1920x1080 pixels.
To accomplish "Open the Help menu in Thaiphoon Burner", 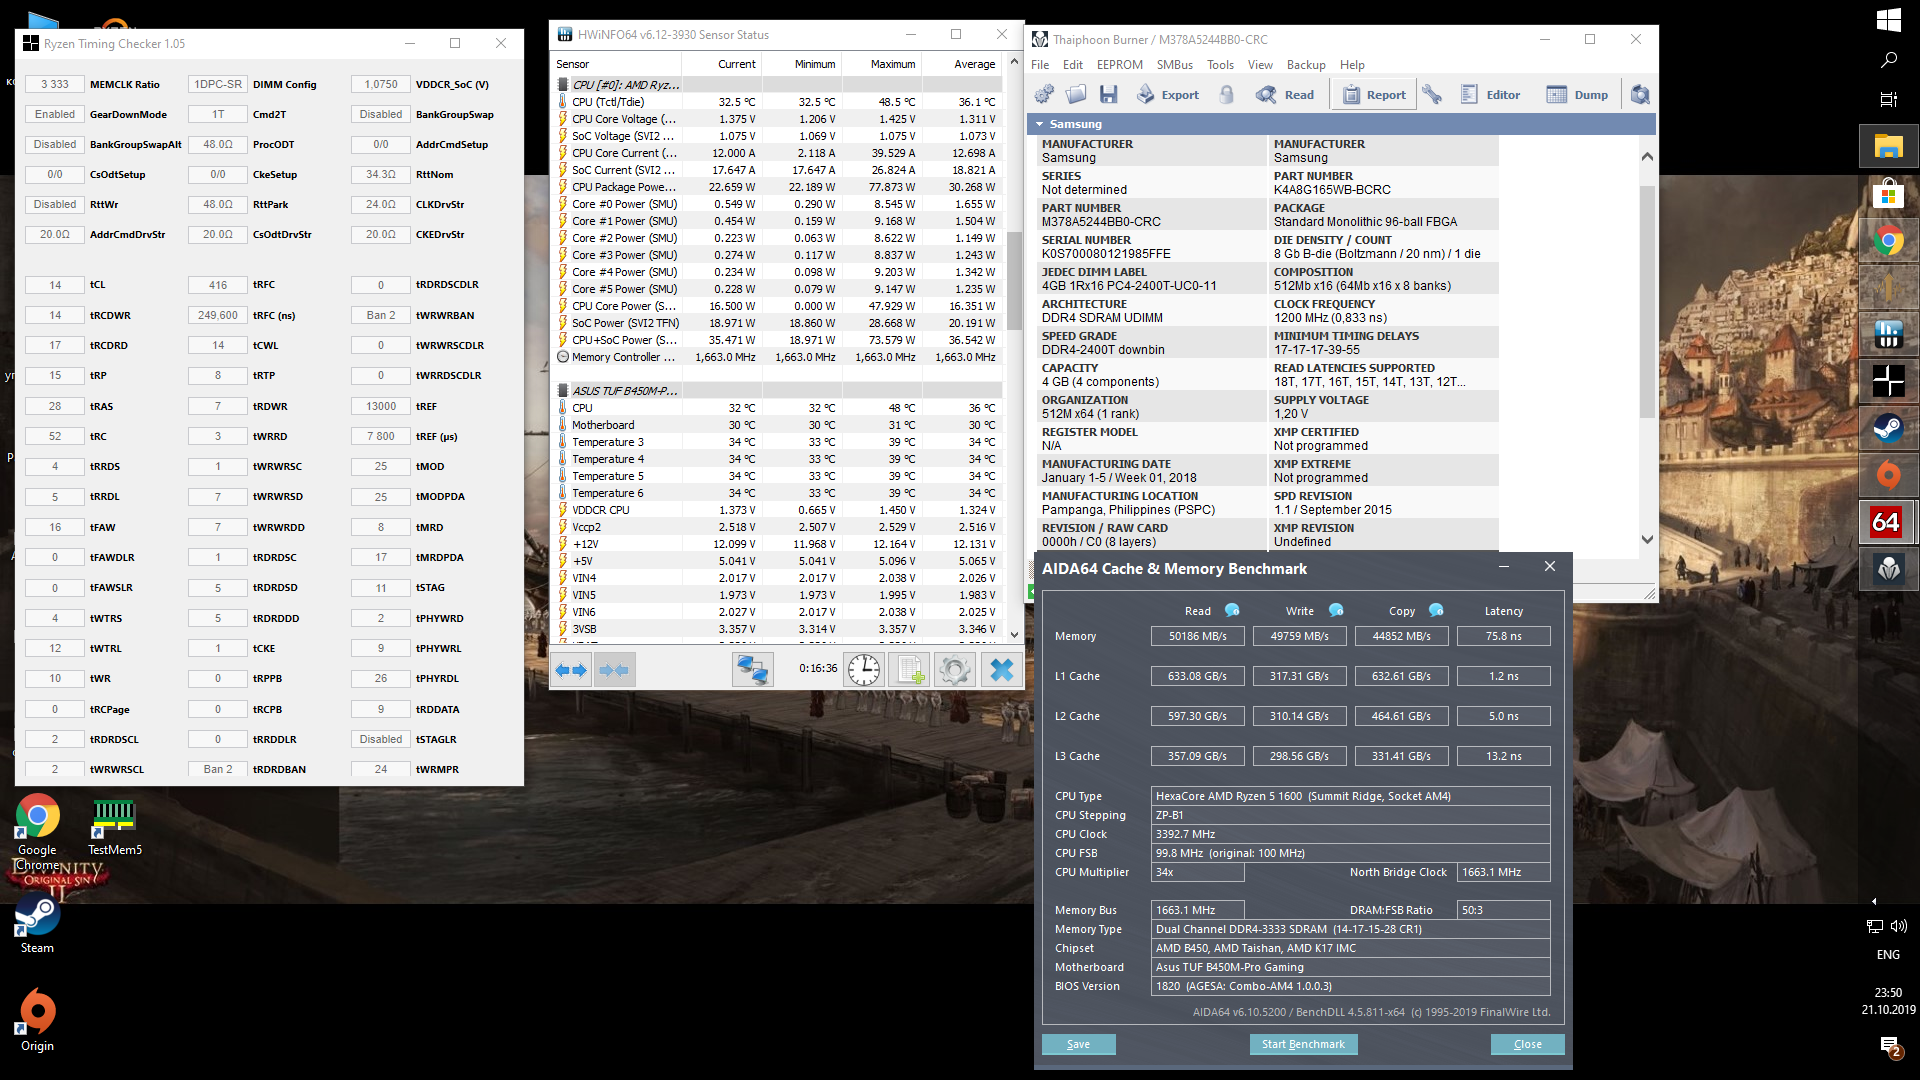I will [1352, 65].
